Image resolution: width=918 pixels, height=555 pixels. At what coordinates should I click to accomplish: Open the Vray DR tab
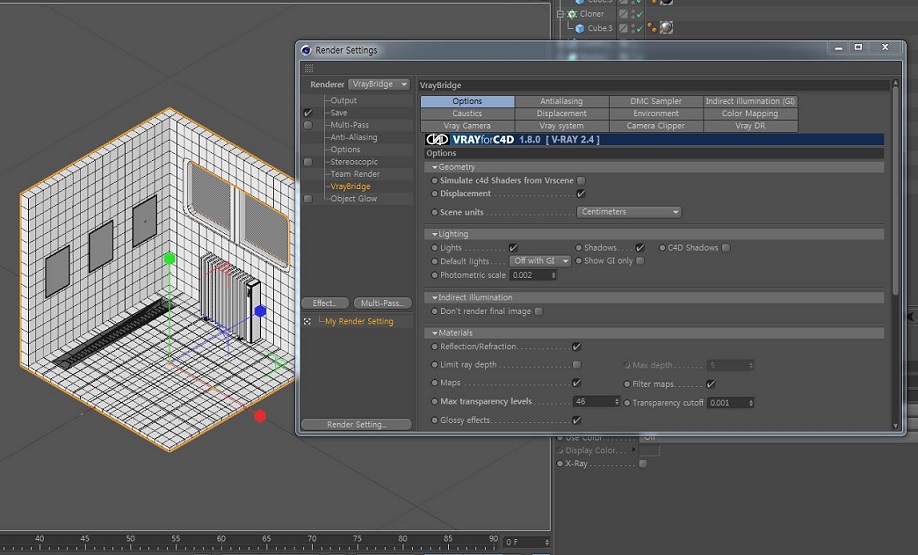click(750, 126)
